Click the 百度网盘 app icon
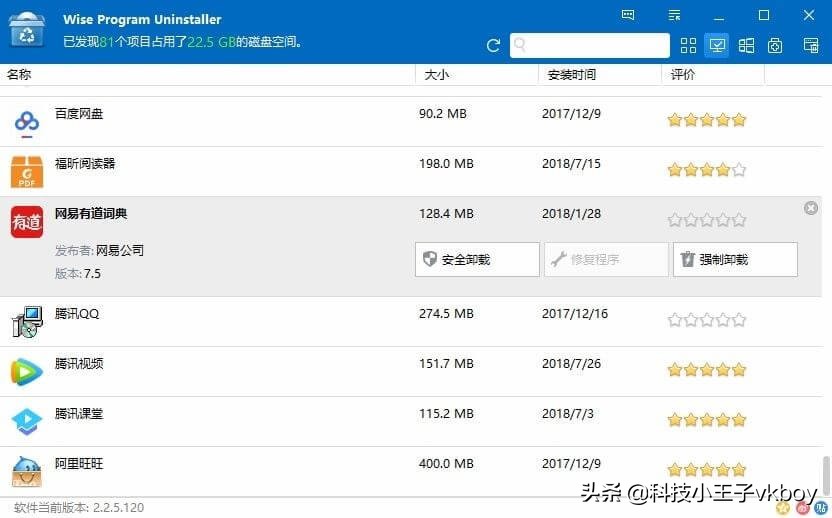This screenshot has height=518, width=832. click(27, 123)
